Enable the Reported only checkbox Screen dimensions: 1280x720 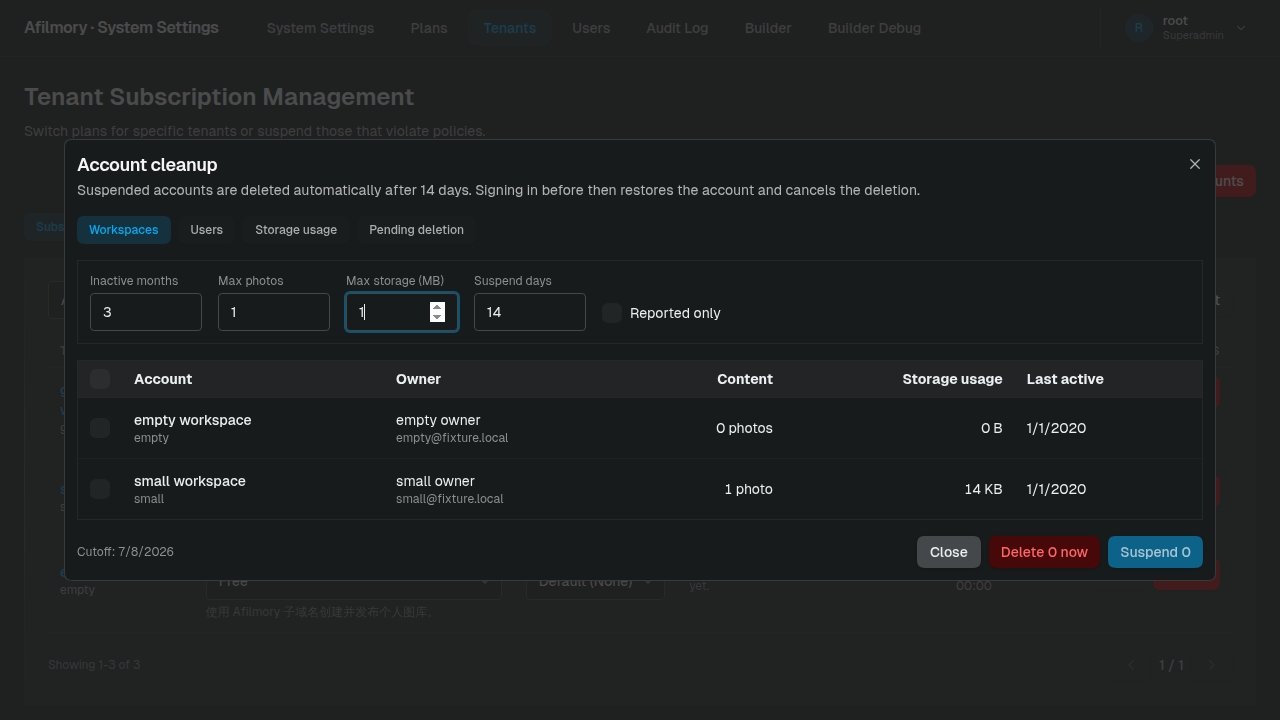pyautogui.click(x=612, y=313)
